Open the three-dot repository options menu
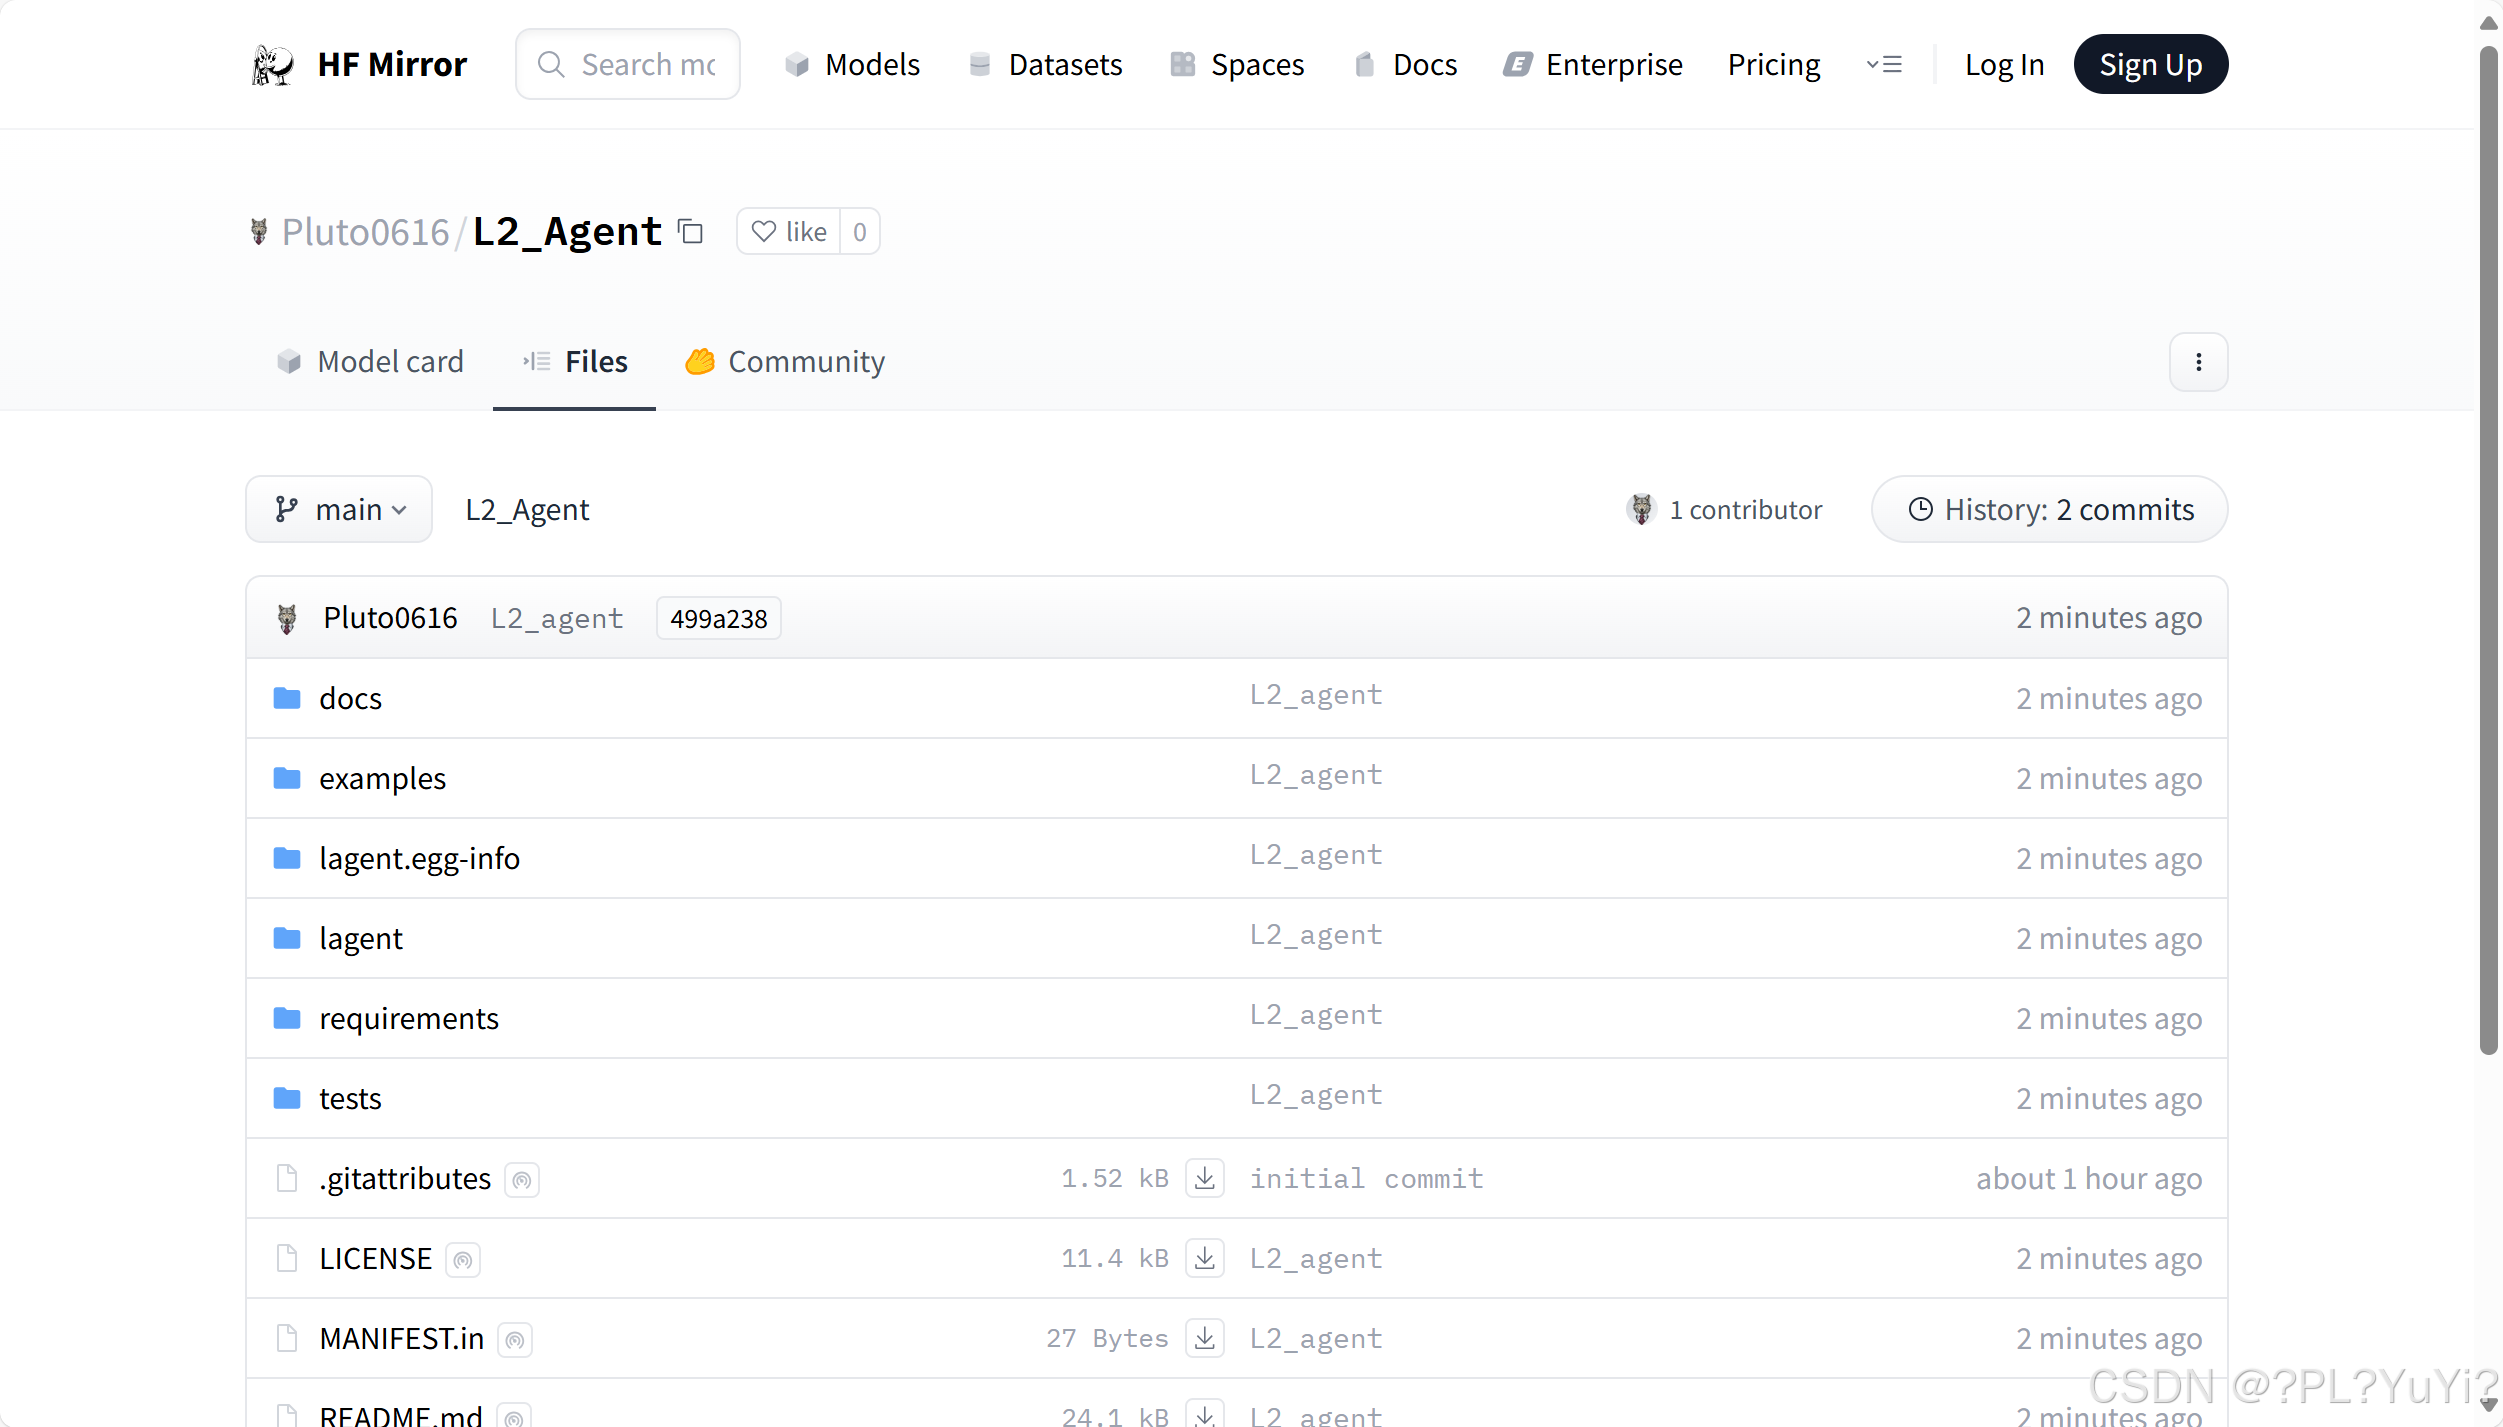The image size is (2503, 1427). [2198, 362]
